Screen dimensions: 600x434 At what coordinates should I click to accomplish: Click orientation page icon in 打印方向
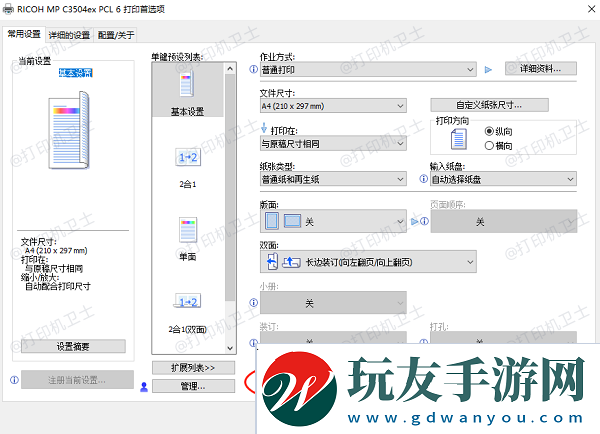pyautogui.click(x=458, y=139)
